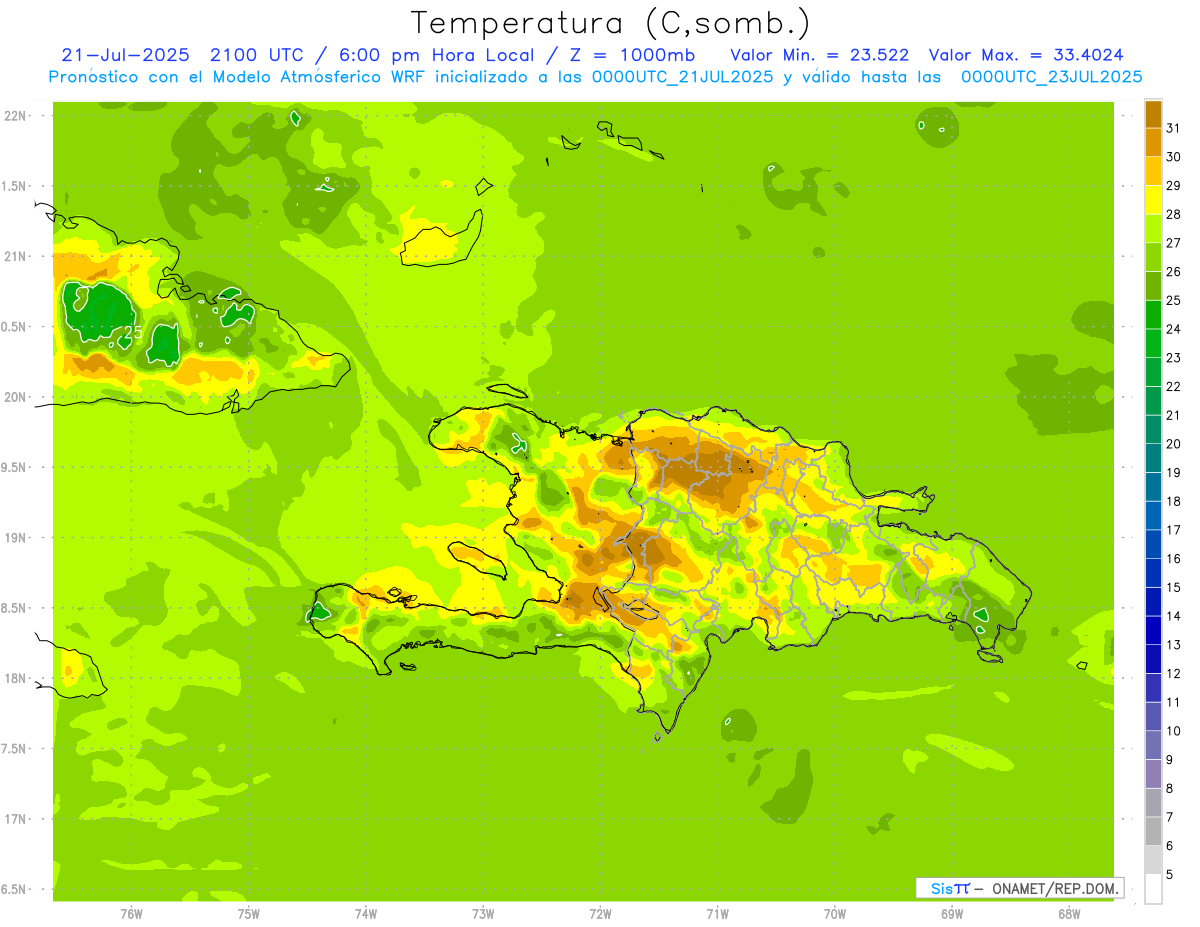Click the '76W' longitude axis label
Image resolution: width=1200 pixels, height=927 pixels.
tap(131, 914)
